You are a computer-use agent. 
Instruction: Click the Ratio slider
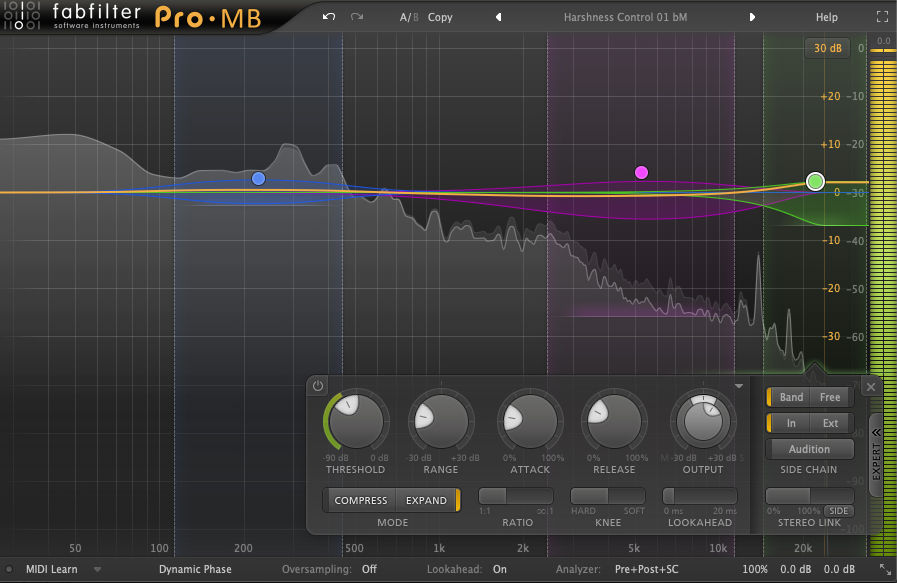[x=516, y=495]
